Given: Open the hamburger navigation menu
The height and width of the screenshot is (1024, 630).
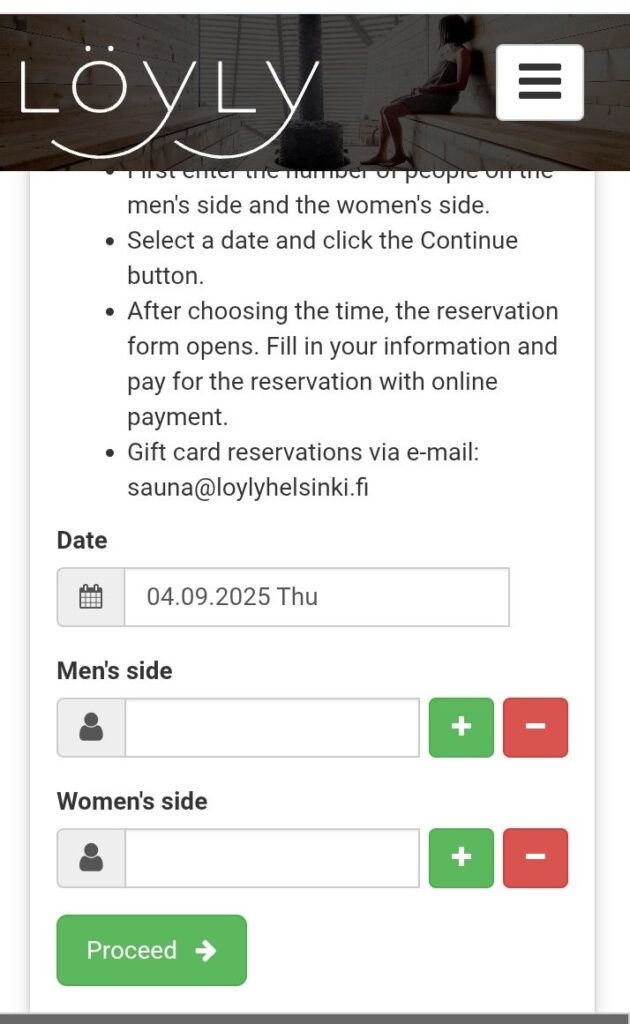Looking at the screenshot, I should [x=539, y=82].
